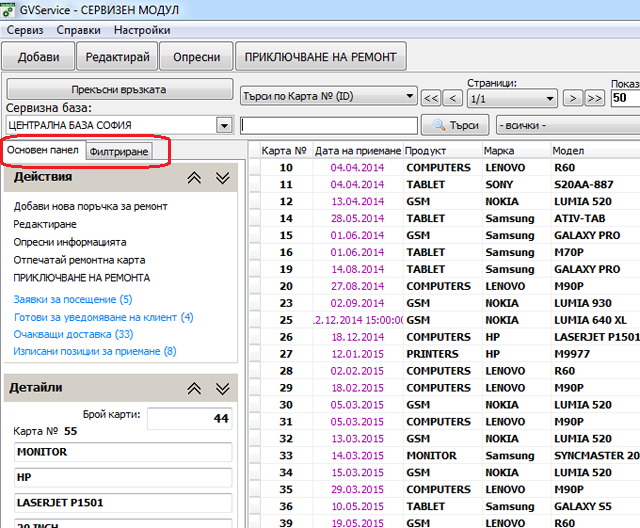This screenshot has width=640, height=528.
Task: Click card number 16 cell
Action: tap(286, 253)
